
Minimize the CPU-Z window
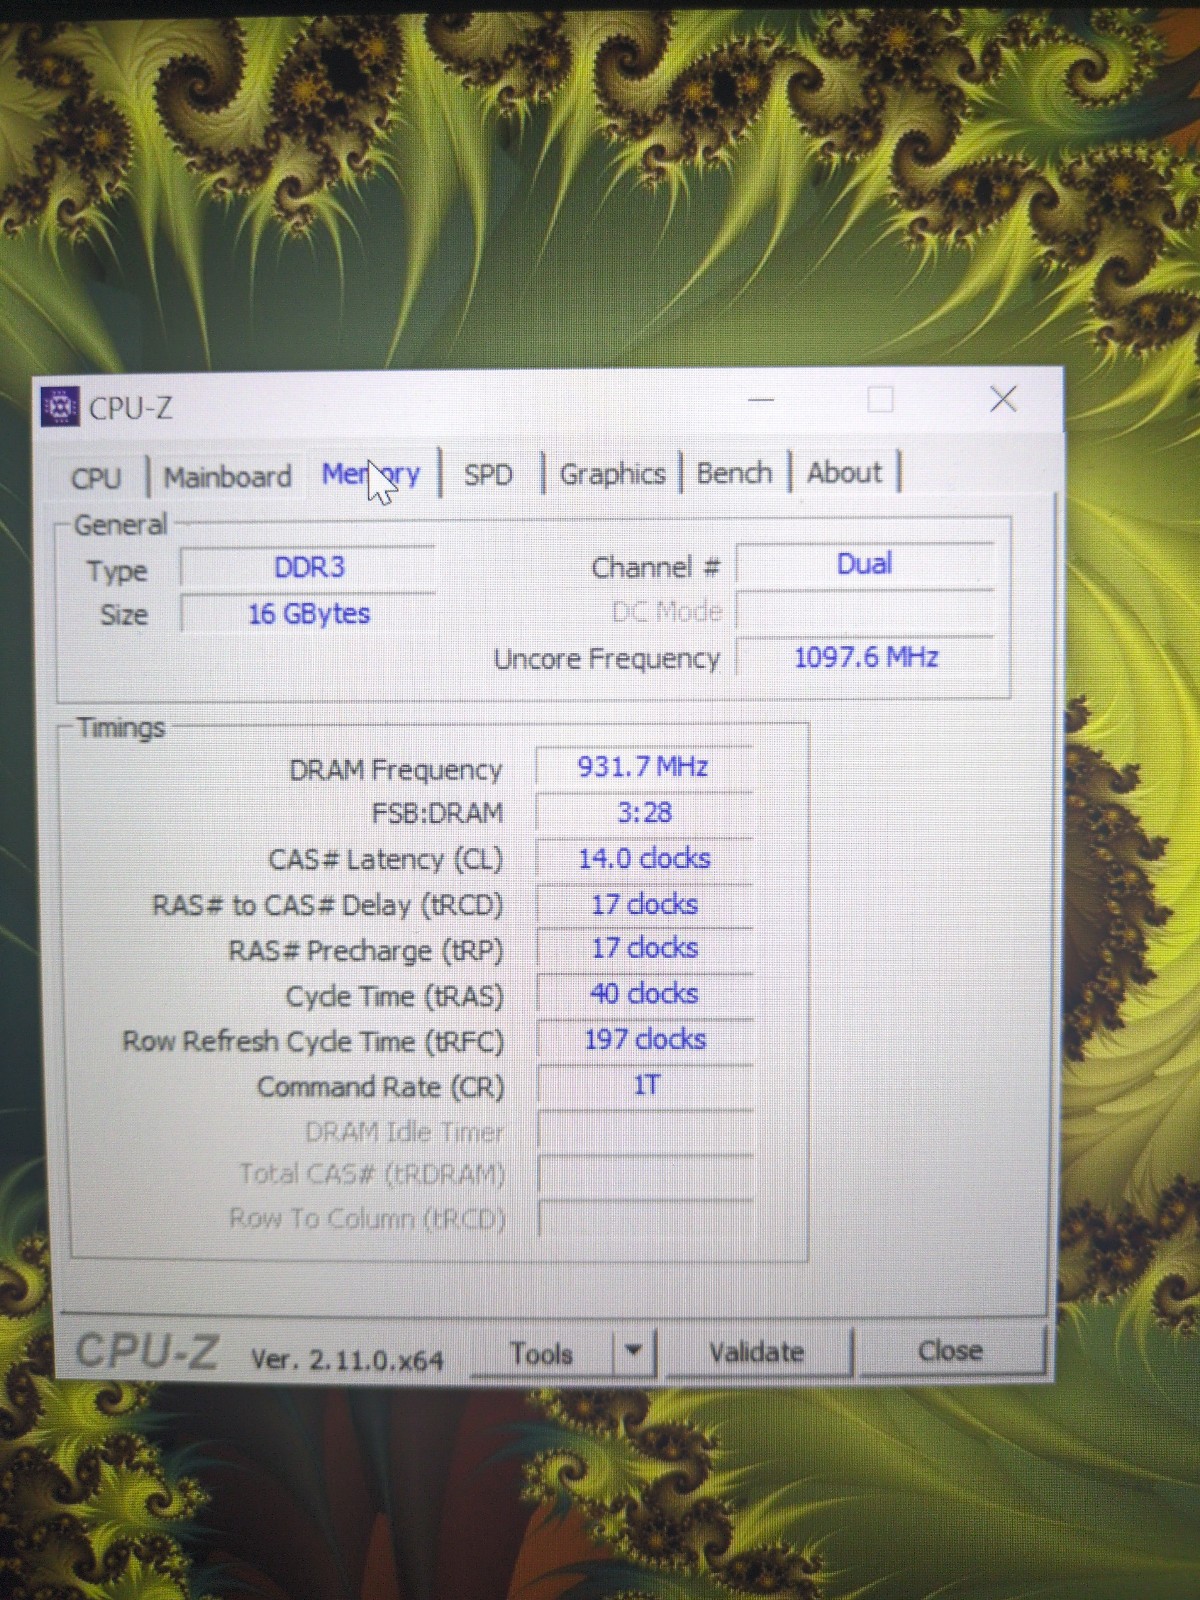pyautogui.click(x=762, y=400)
